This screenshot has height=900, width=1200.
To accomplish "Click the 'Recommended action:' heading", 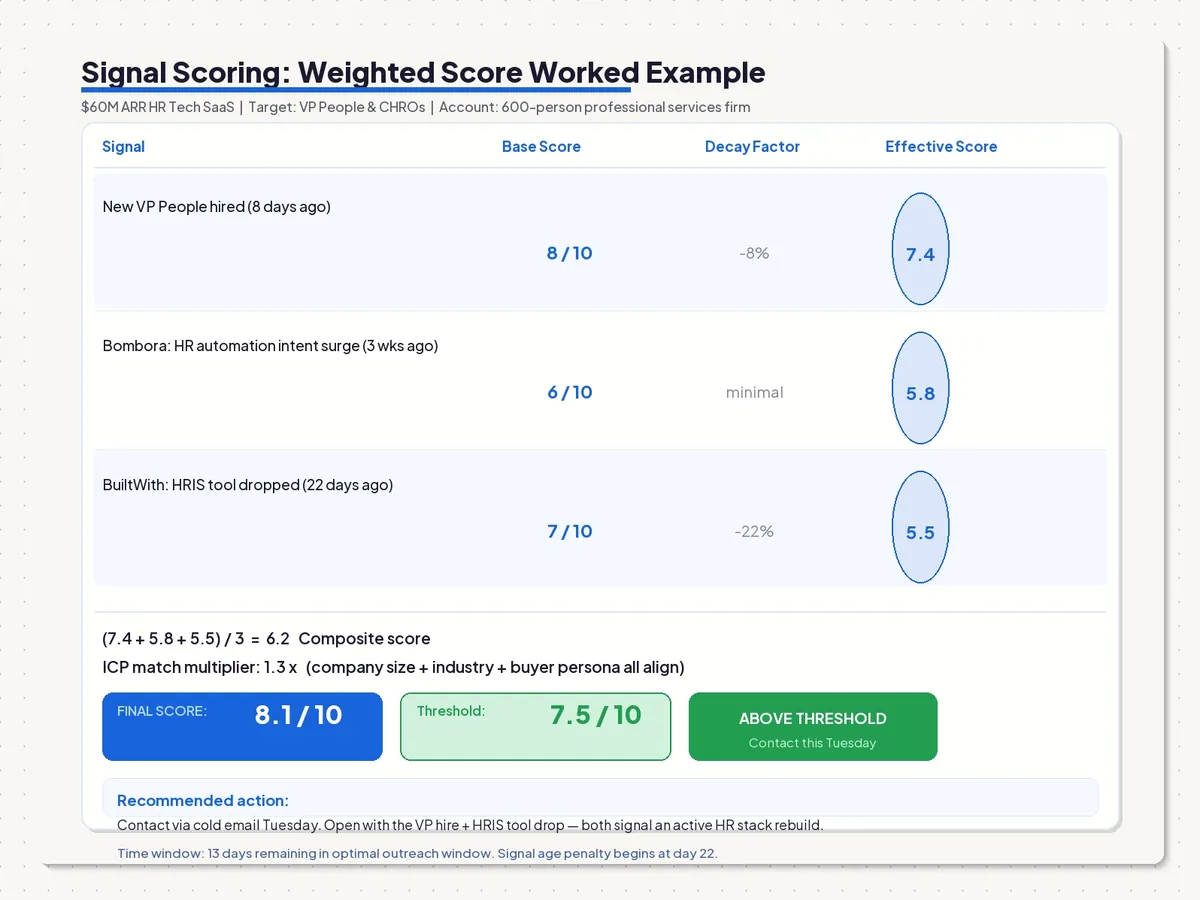I will pyautogui.click(x=202, y=800).
